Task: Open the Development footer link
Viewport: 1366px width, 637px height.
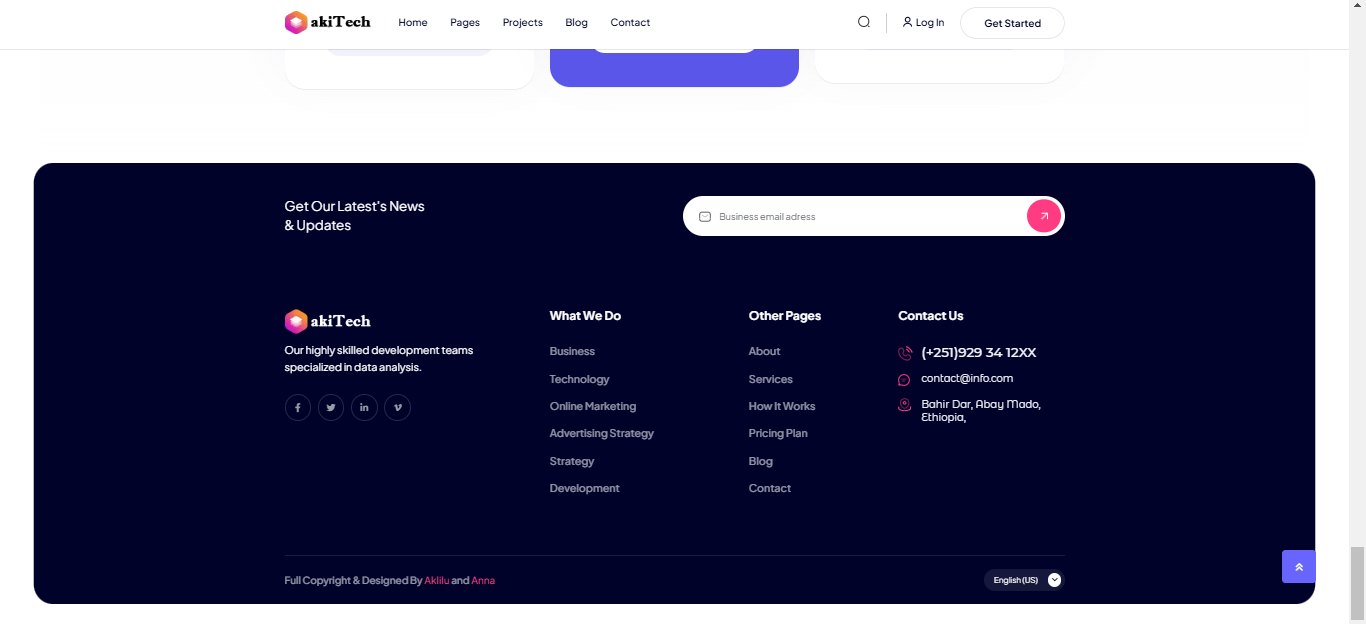Action: tap(585, 488)
